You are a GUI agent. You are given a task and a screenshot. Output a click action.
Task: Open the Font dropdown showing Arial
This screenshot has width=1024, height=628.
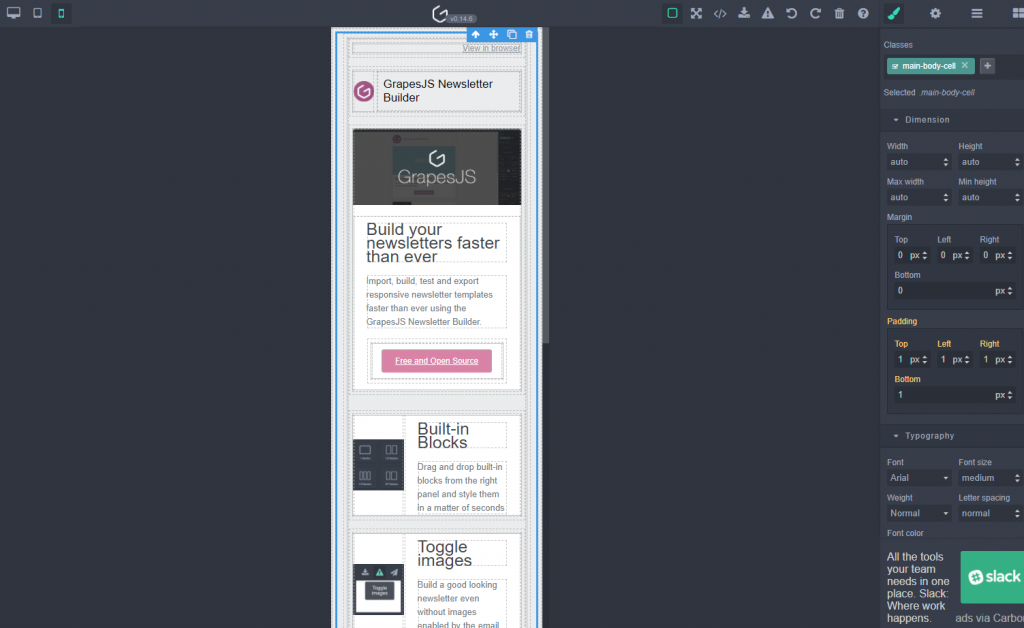(x=918, y=478)
